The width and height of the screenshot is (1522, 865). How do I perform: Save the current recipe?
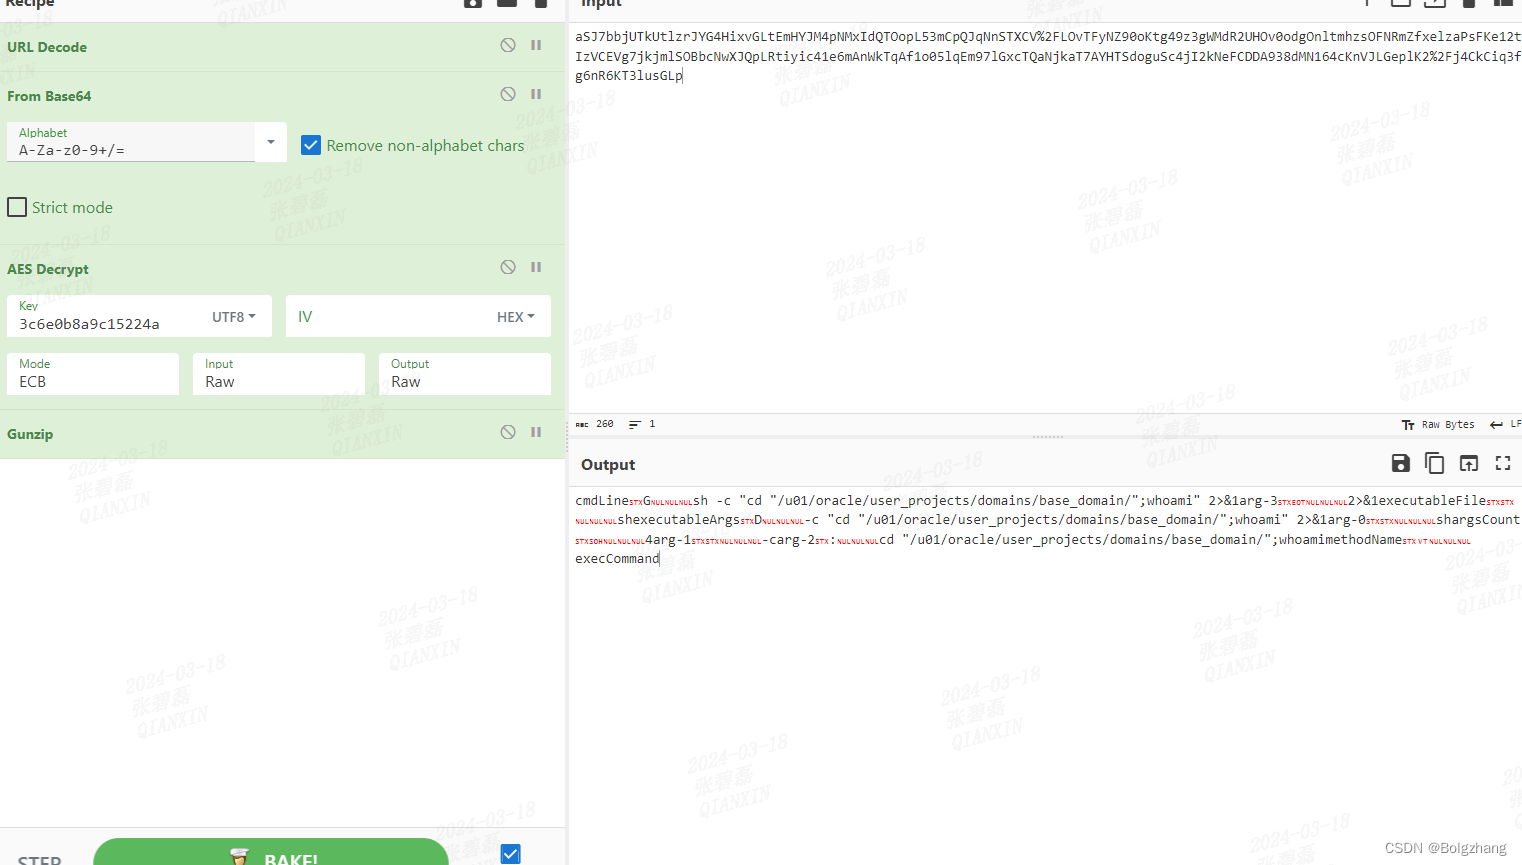(472, 4)
